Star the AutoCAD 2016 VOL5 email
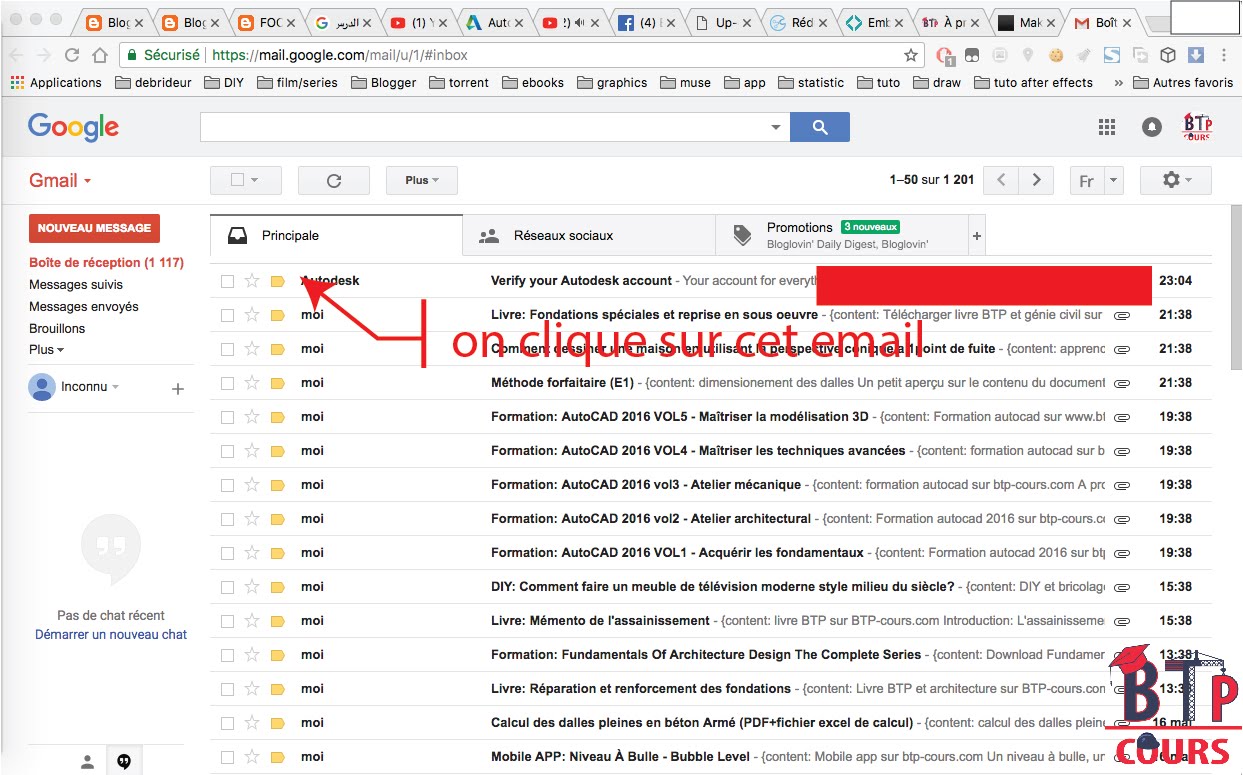Image resolution: width=1243 pixels, height=775 pixels. click(252, 417)
